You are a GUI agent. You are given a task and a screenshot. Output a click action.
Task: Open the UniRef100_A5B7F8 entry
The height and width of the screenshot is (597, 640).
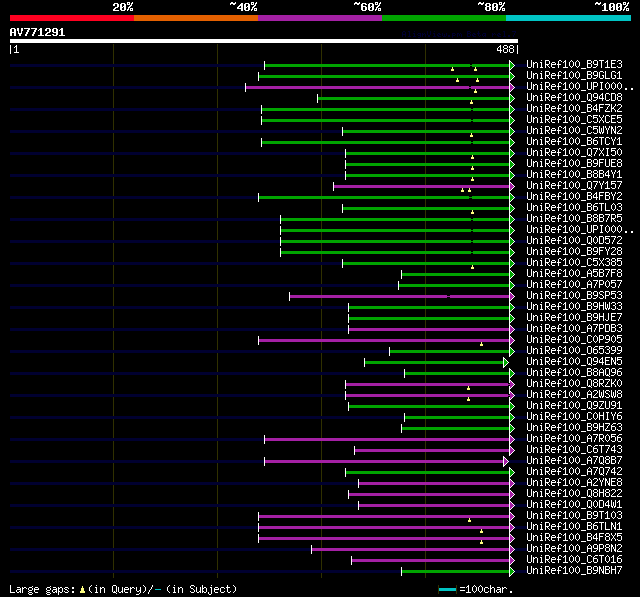point(574,274)
